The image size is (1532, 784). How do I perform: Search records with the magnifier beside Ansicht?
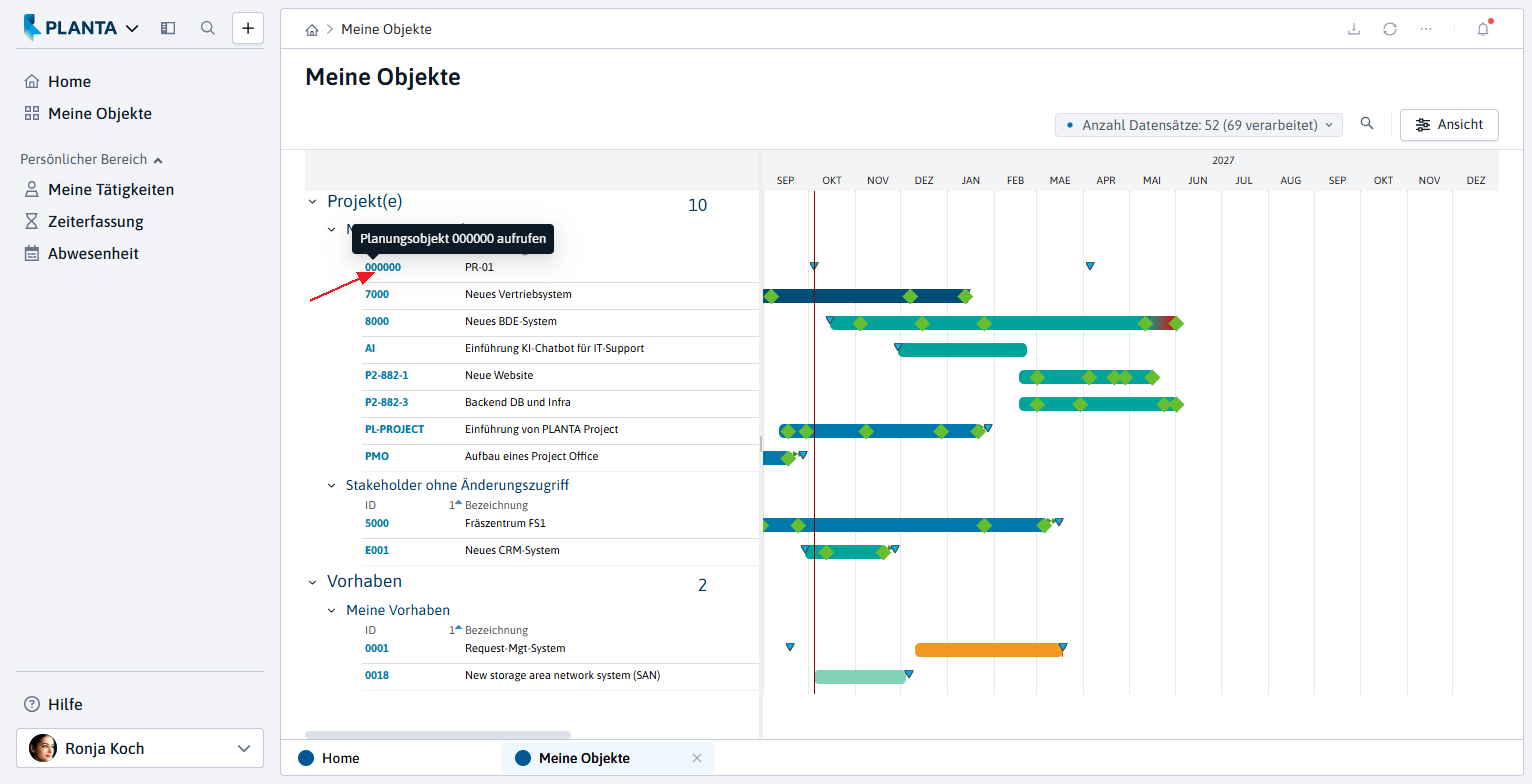coord(1367,124)
